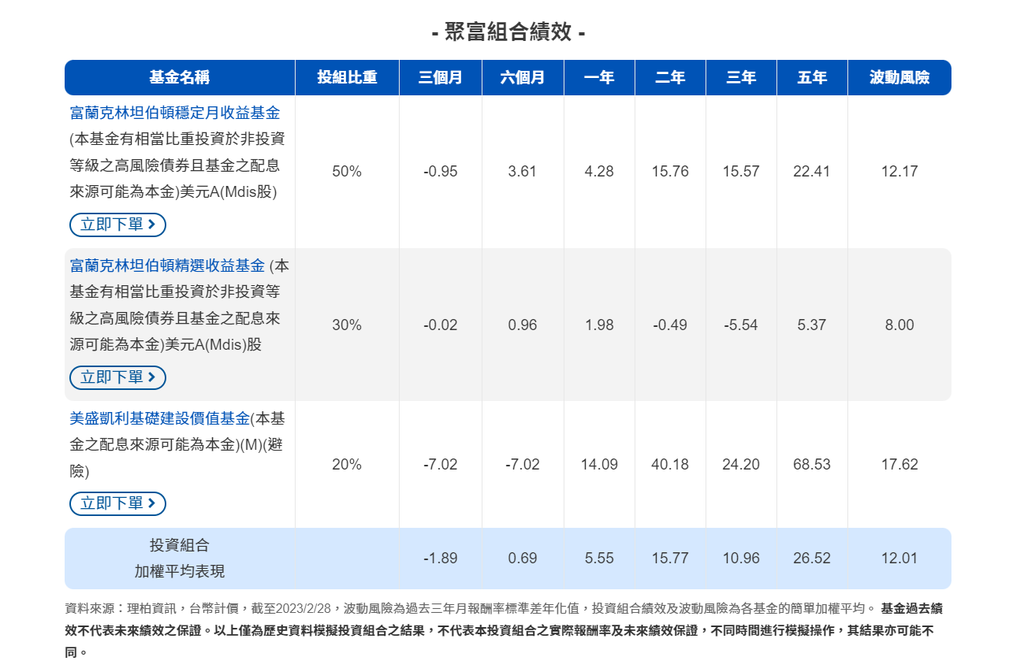This screenshot has width=1024, height=672.
Task: Click the -0.49 two-year value
Action: [670, 325]
